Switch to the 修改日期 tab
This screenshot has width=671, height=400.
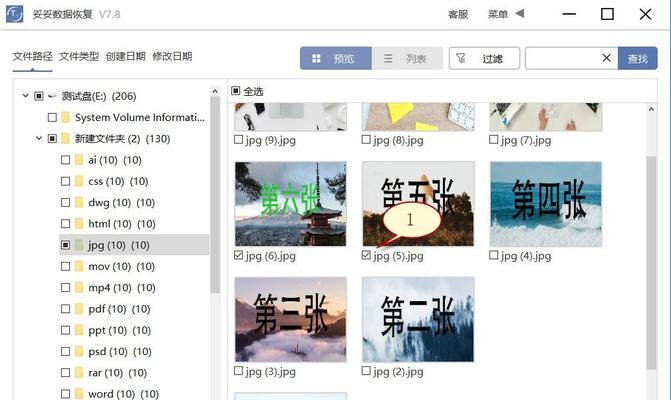[172, 56]
